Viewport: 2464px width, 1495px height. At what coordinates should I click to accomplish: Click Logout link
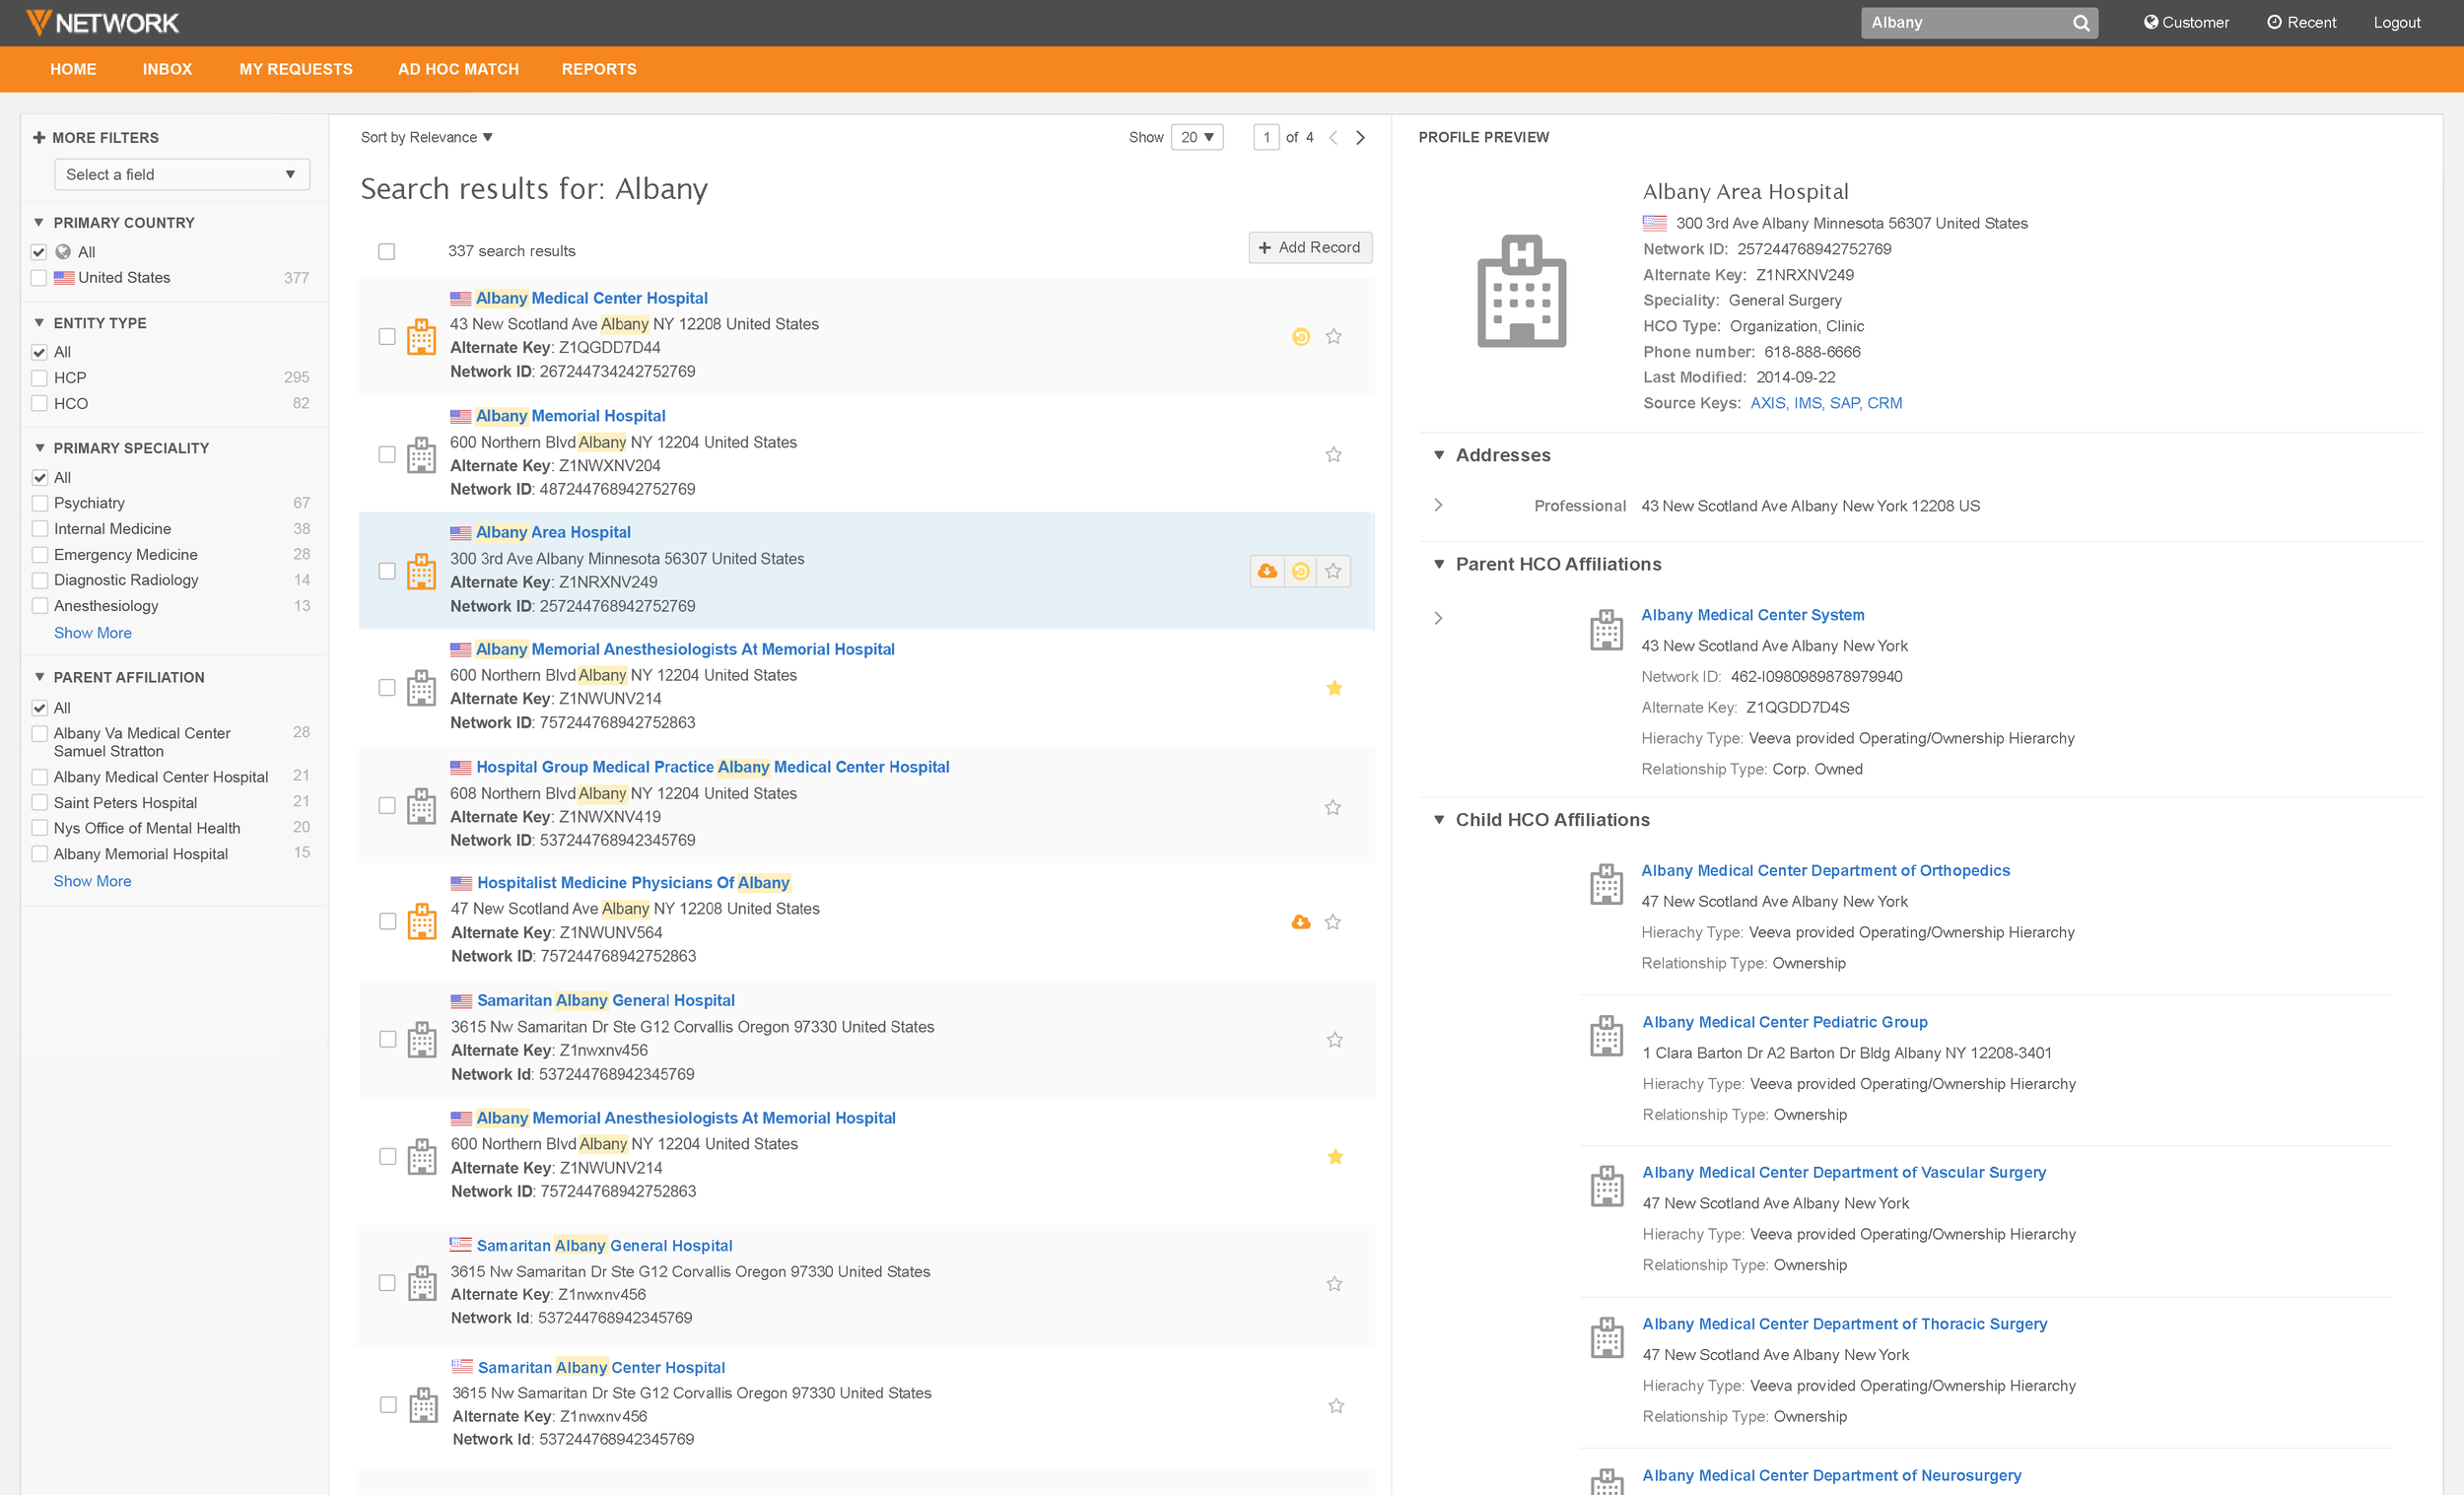[x=2396, y=23]
